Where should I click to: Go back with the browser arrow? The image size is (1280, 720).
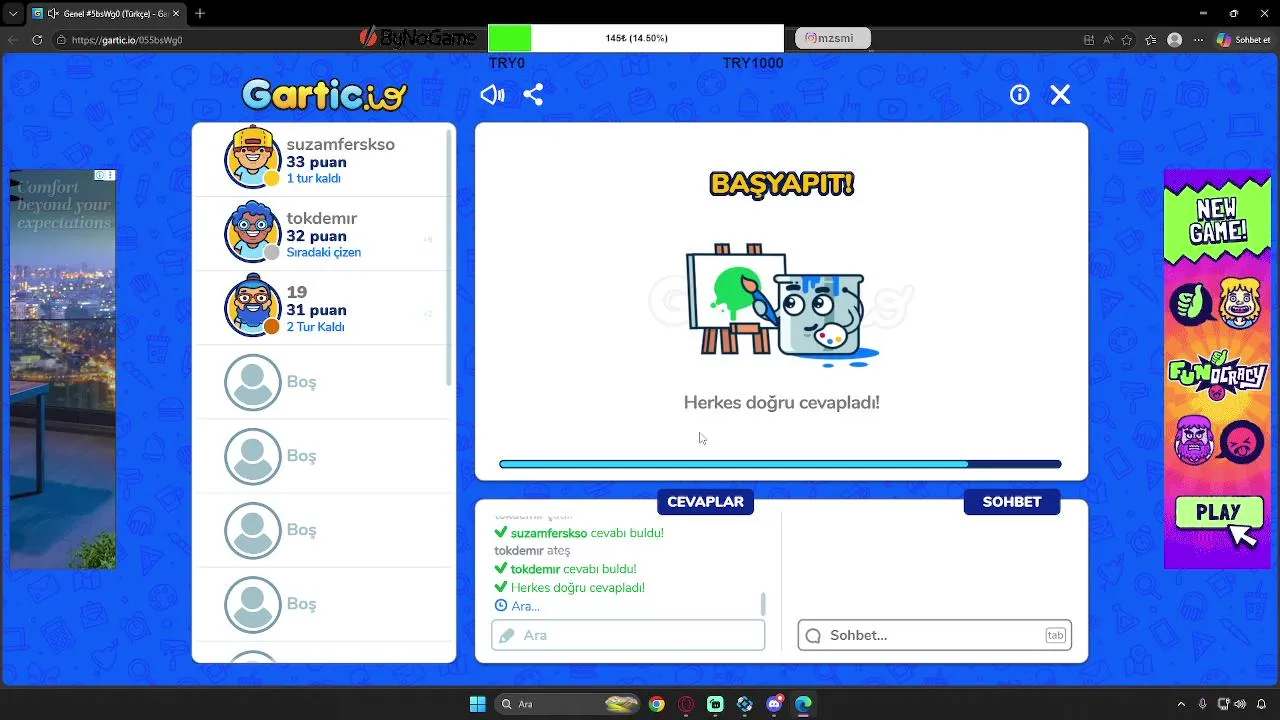pyautogui.click(x=12, y=40)
